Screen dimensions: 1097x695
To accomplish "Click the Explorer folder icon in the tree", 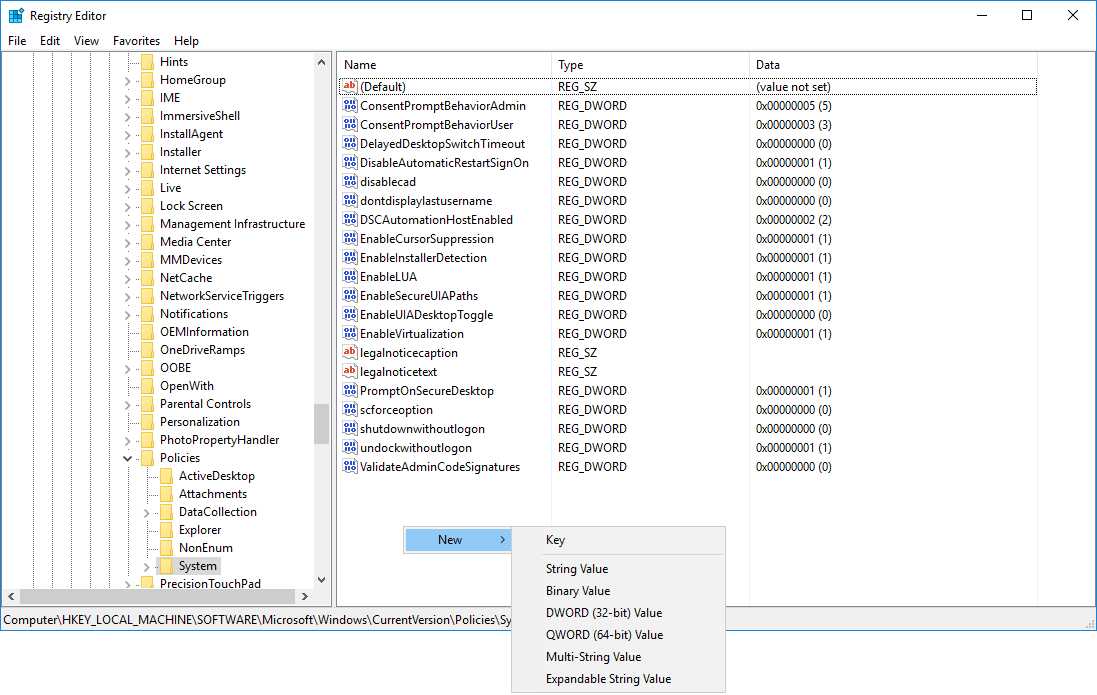I will tap(167, 530).
